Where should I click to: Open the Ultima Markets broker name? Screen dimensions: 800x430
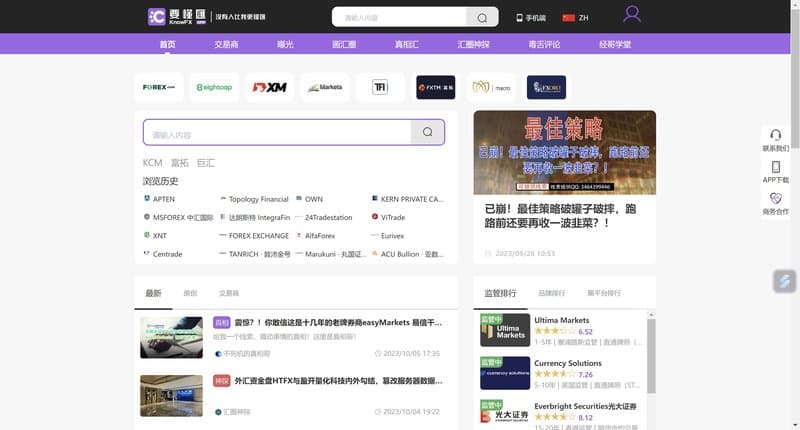(562, 320)
